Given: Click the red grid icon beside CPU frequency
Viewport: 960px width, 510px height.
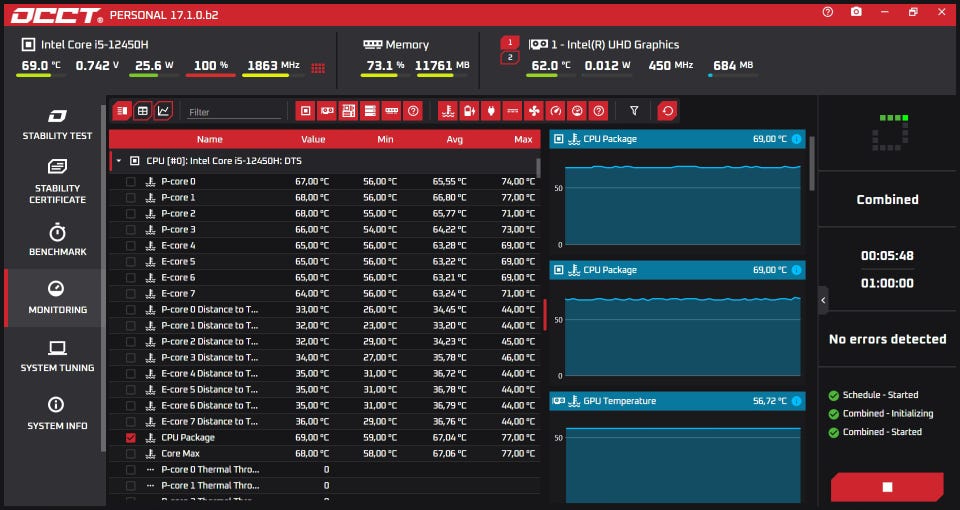Looking at the screenshot, I should (318, 68).
